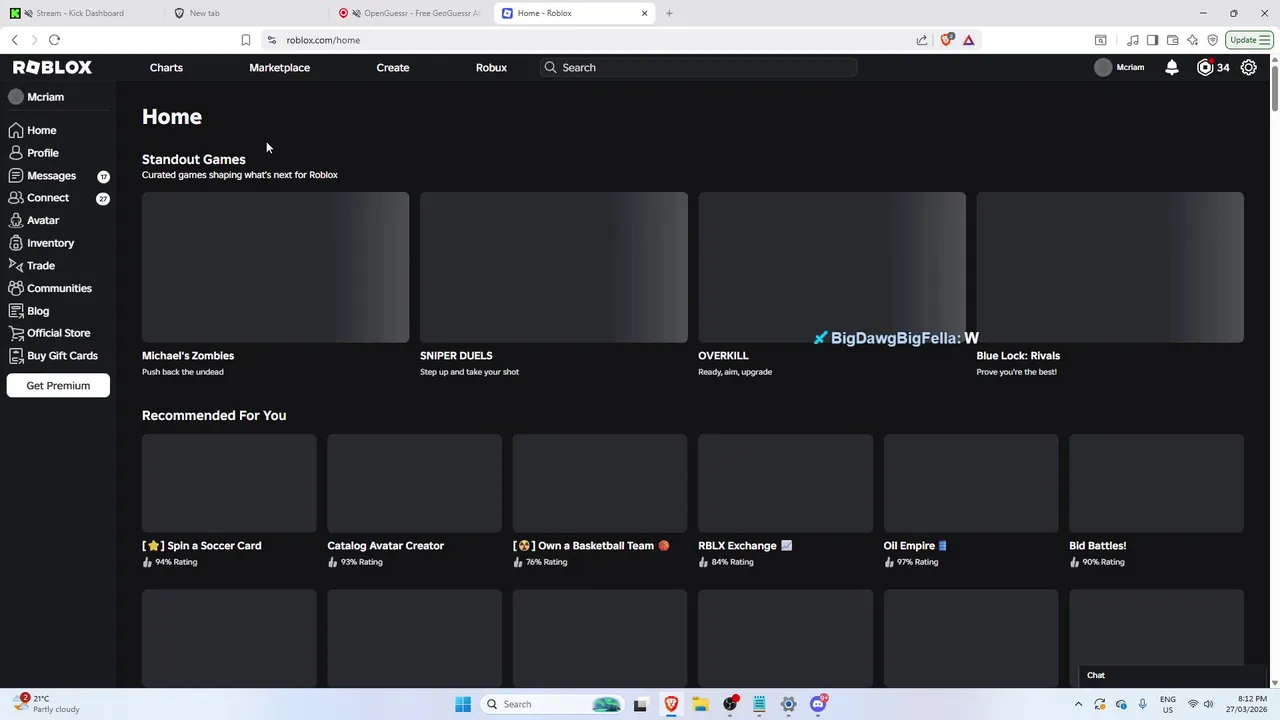Click the Messages icon in the sidebar
Screen dimensions: 1280x720
point(16,175)
